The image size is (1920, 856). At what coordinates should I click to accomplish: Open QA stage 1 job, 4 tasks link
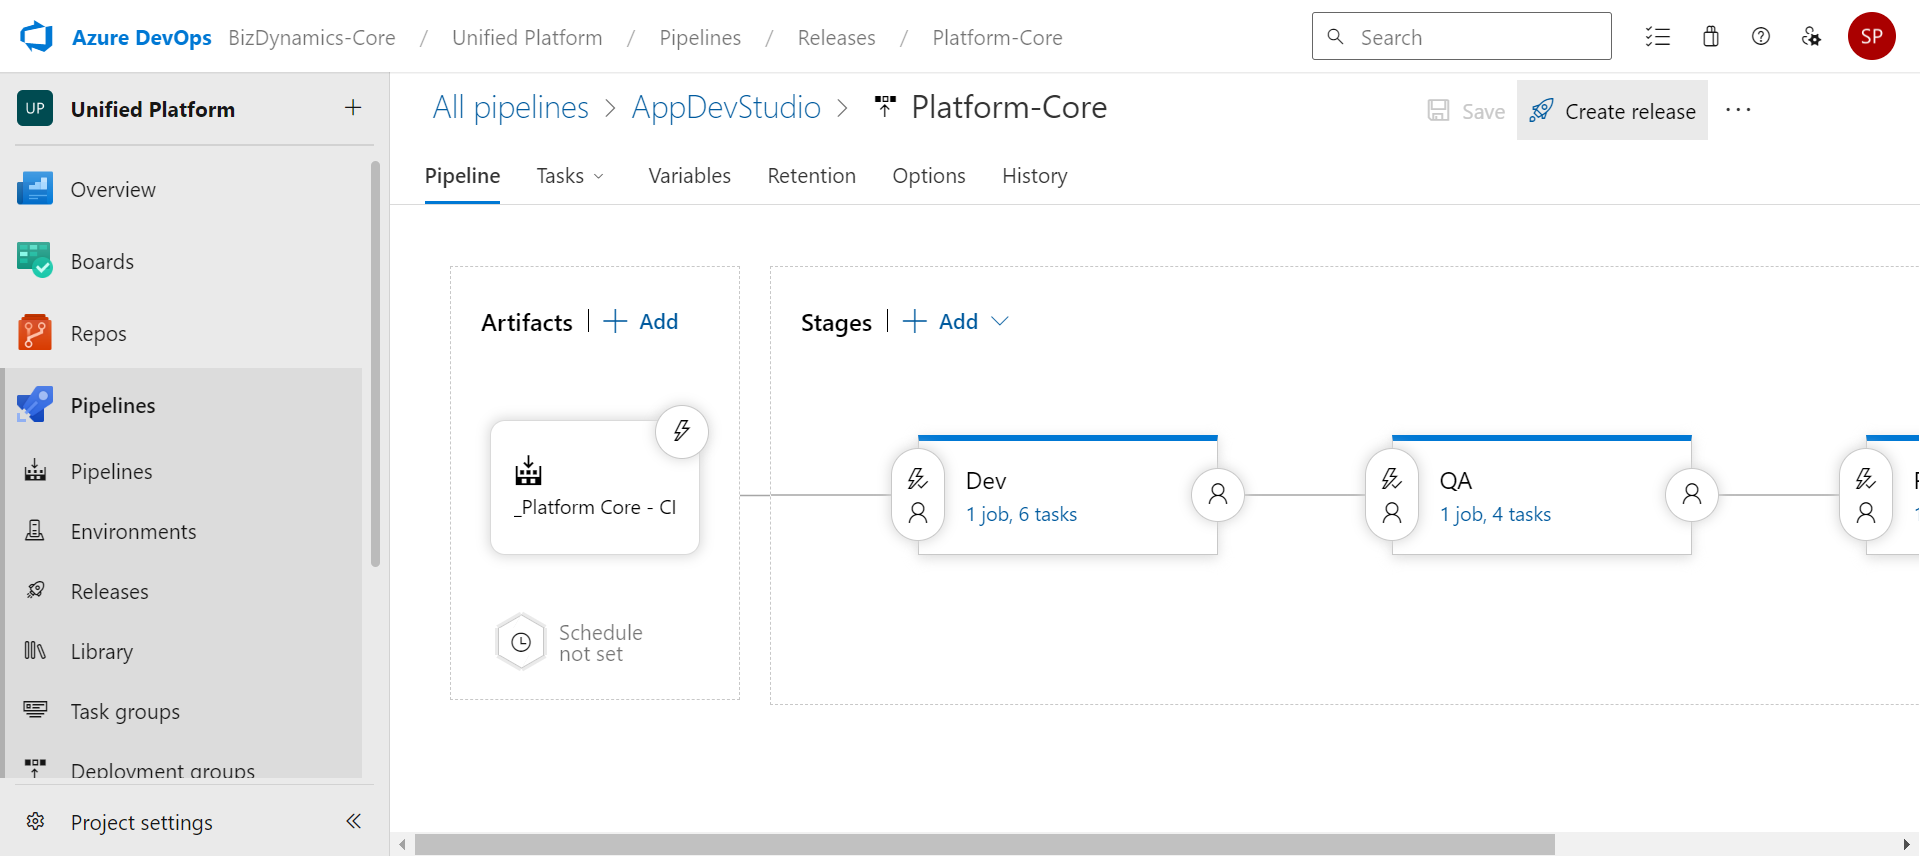pos(1495,514)
